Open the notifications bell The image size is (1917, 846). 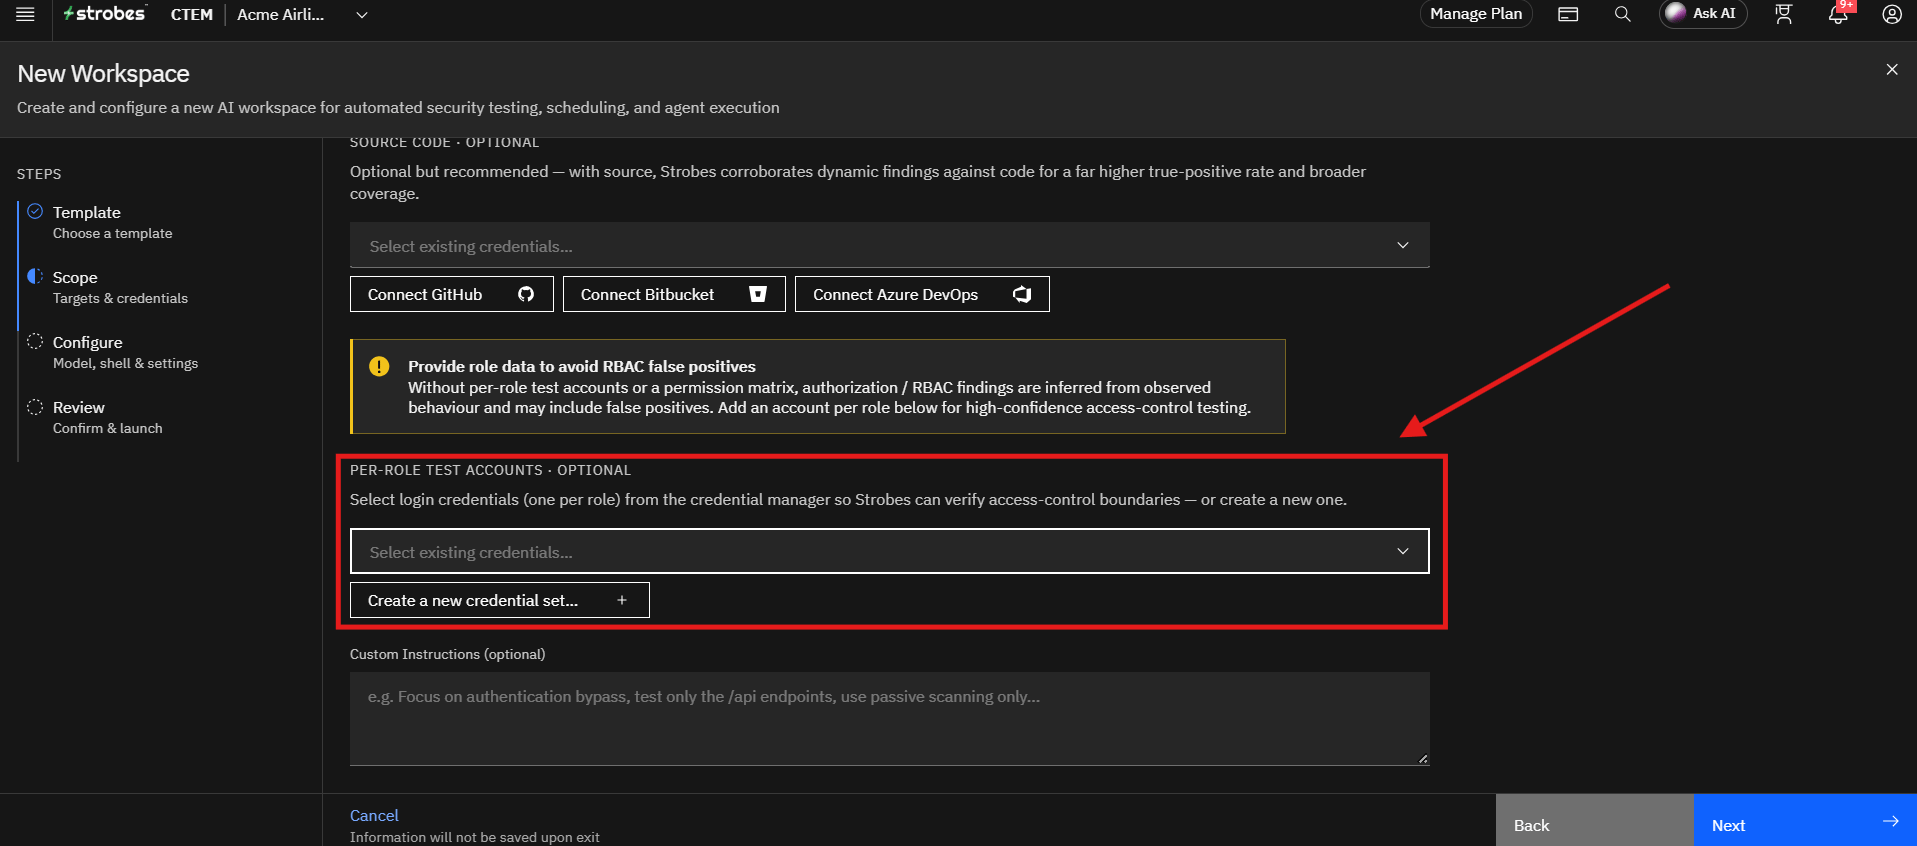[x=1838, y=14]
